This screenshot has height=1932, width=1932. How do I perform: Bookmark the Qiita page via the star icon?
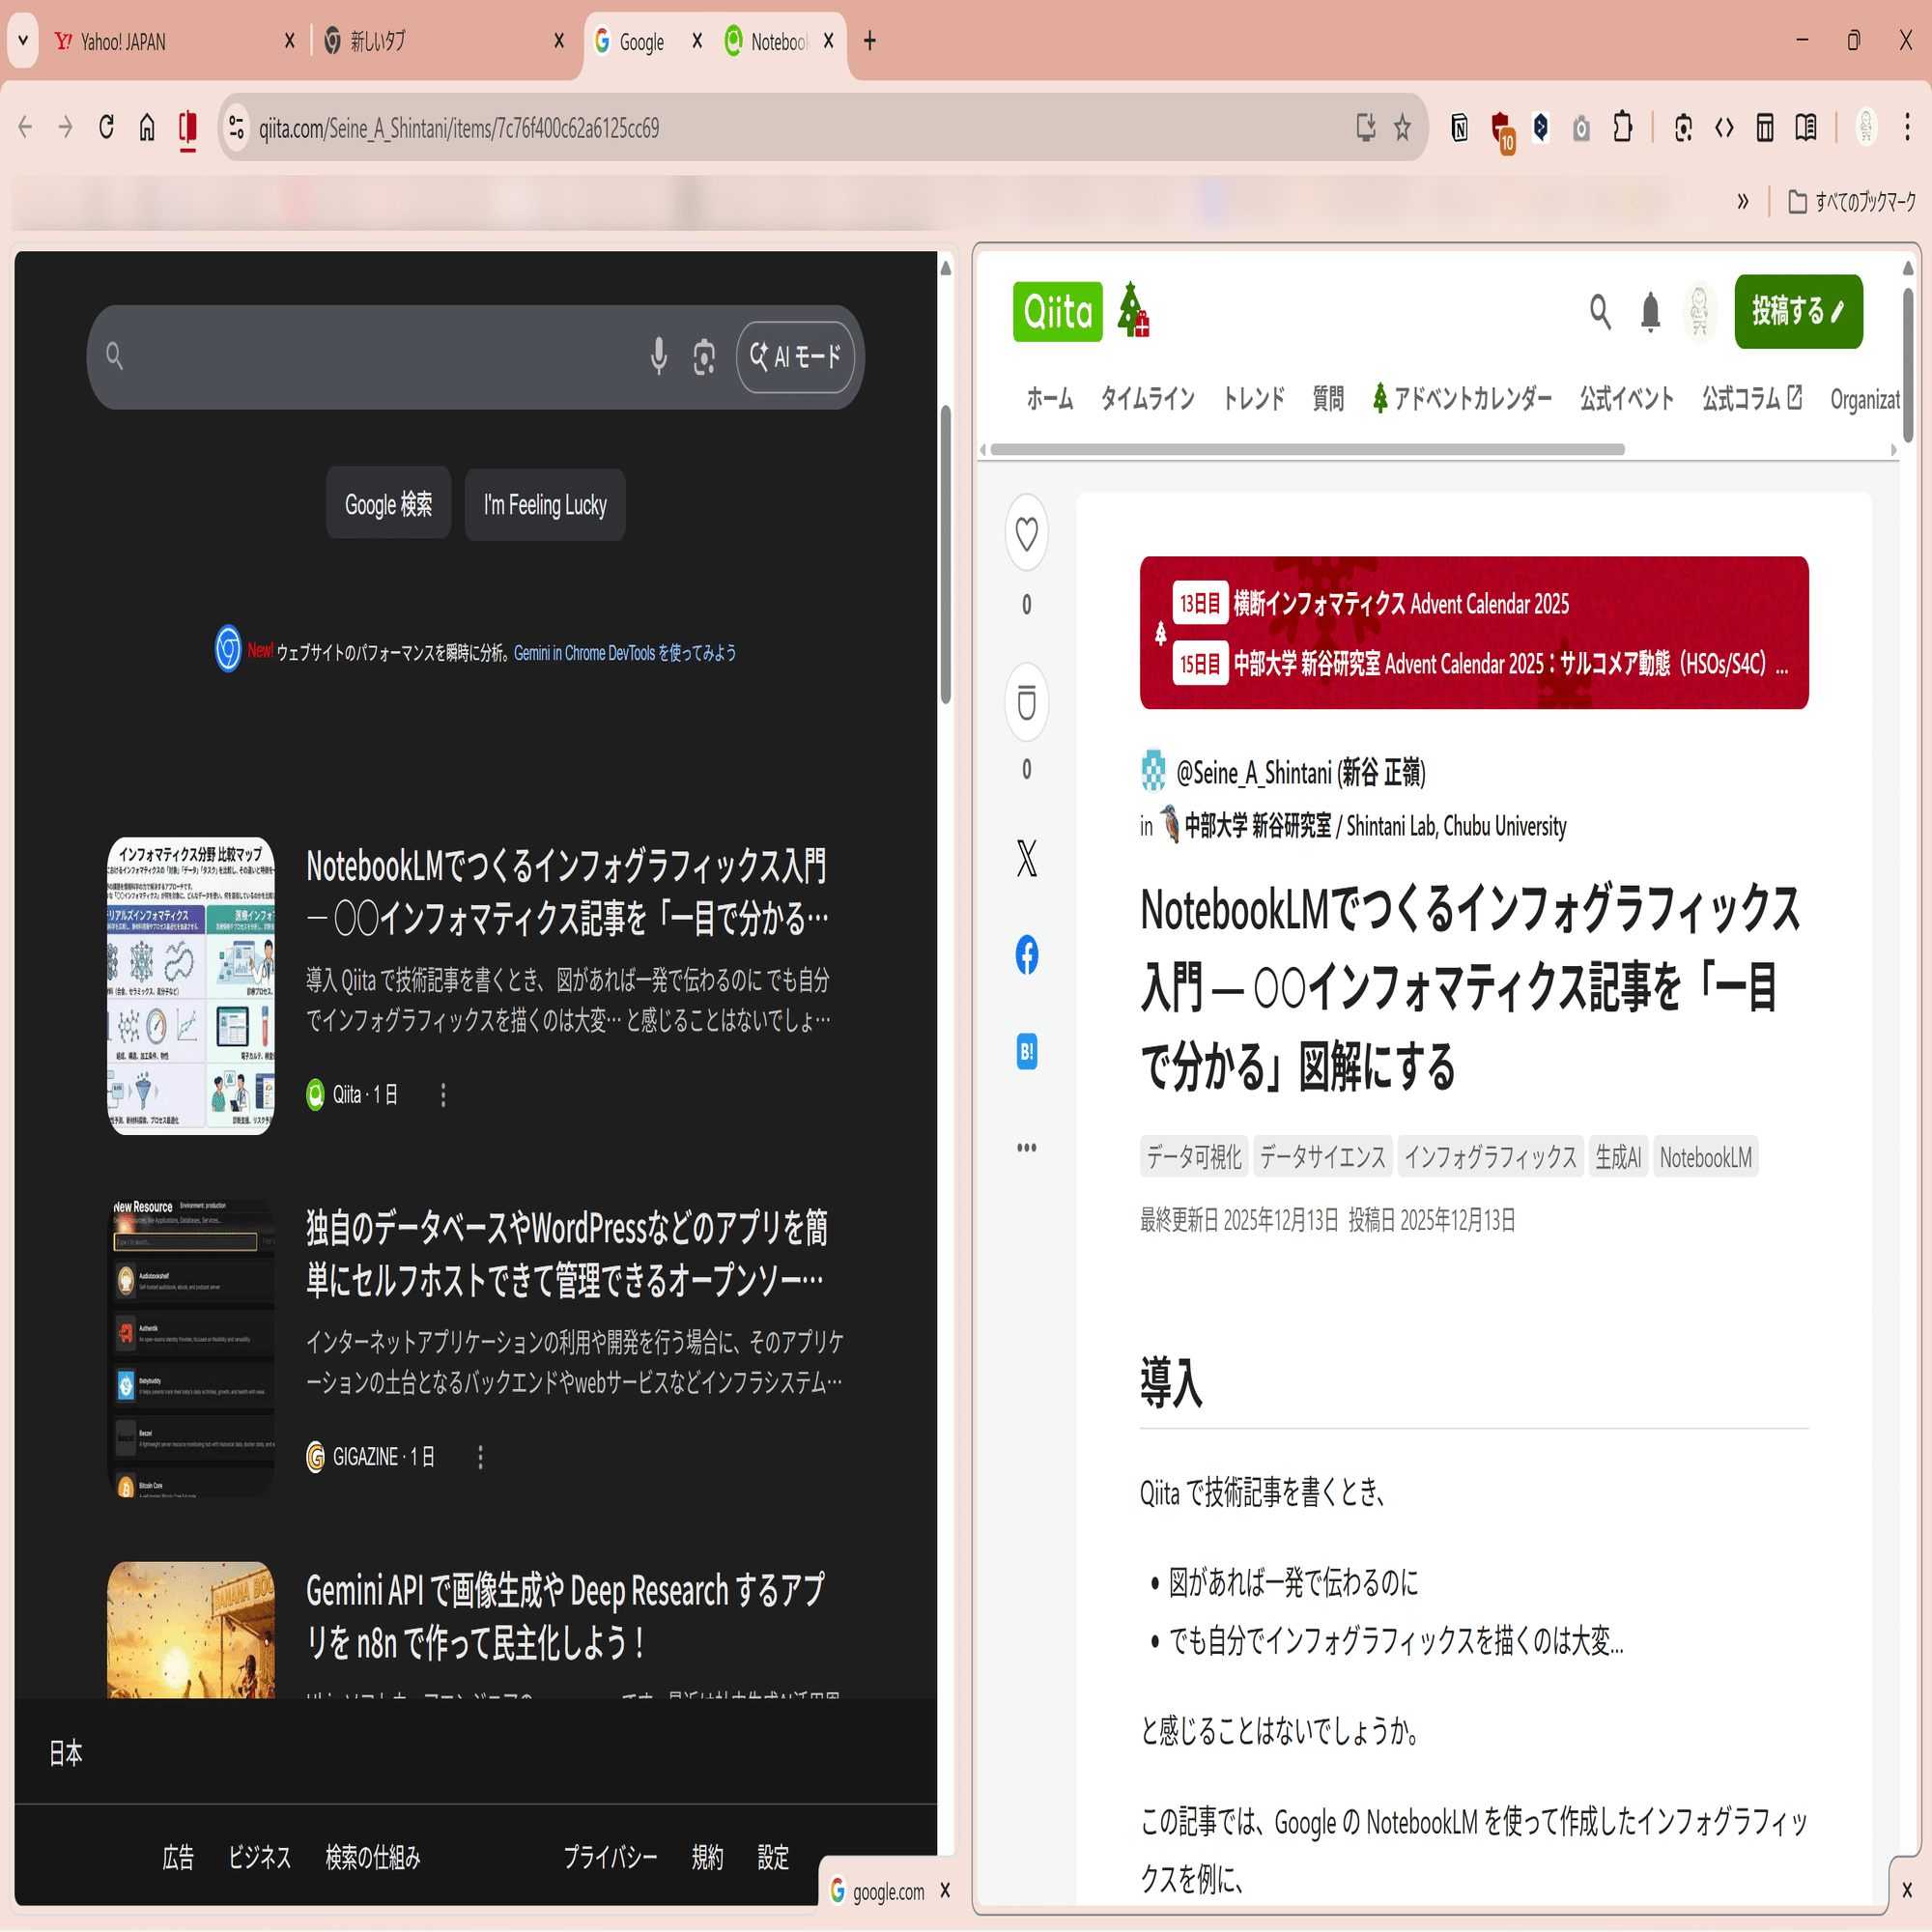(x=1401, y=128)
